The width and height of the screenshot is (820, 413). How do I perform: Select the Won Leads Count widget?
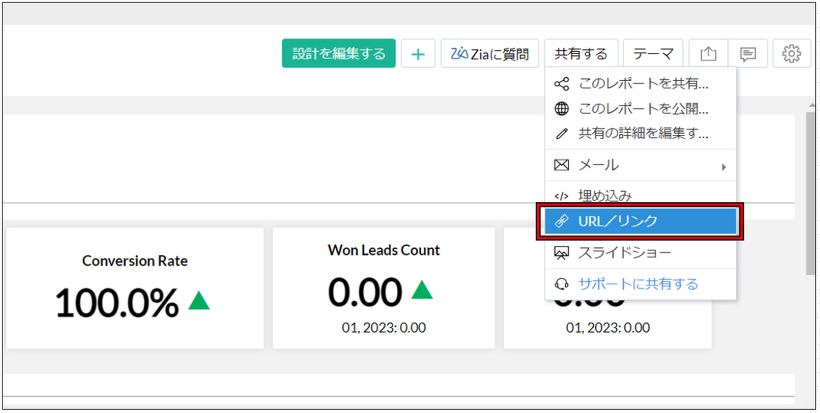tap(383, 288)
